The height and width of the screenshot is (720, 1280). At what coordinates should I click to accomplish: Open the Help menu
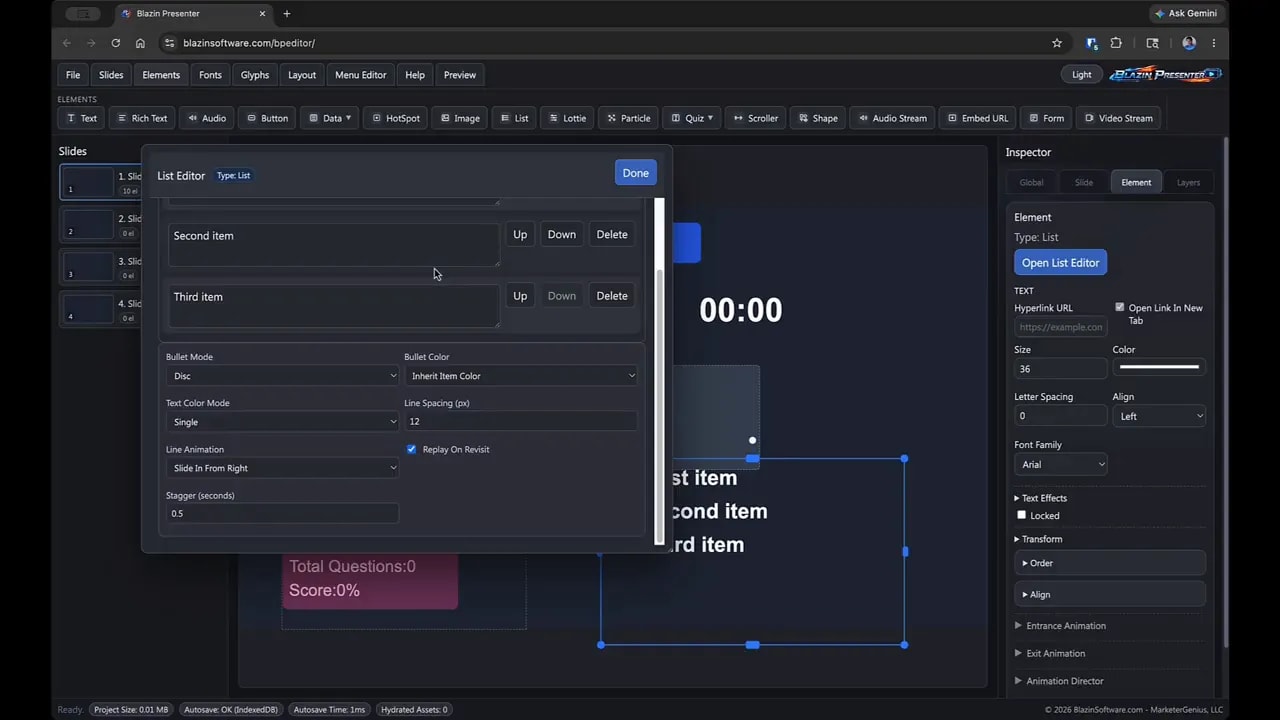[415, 75]
